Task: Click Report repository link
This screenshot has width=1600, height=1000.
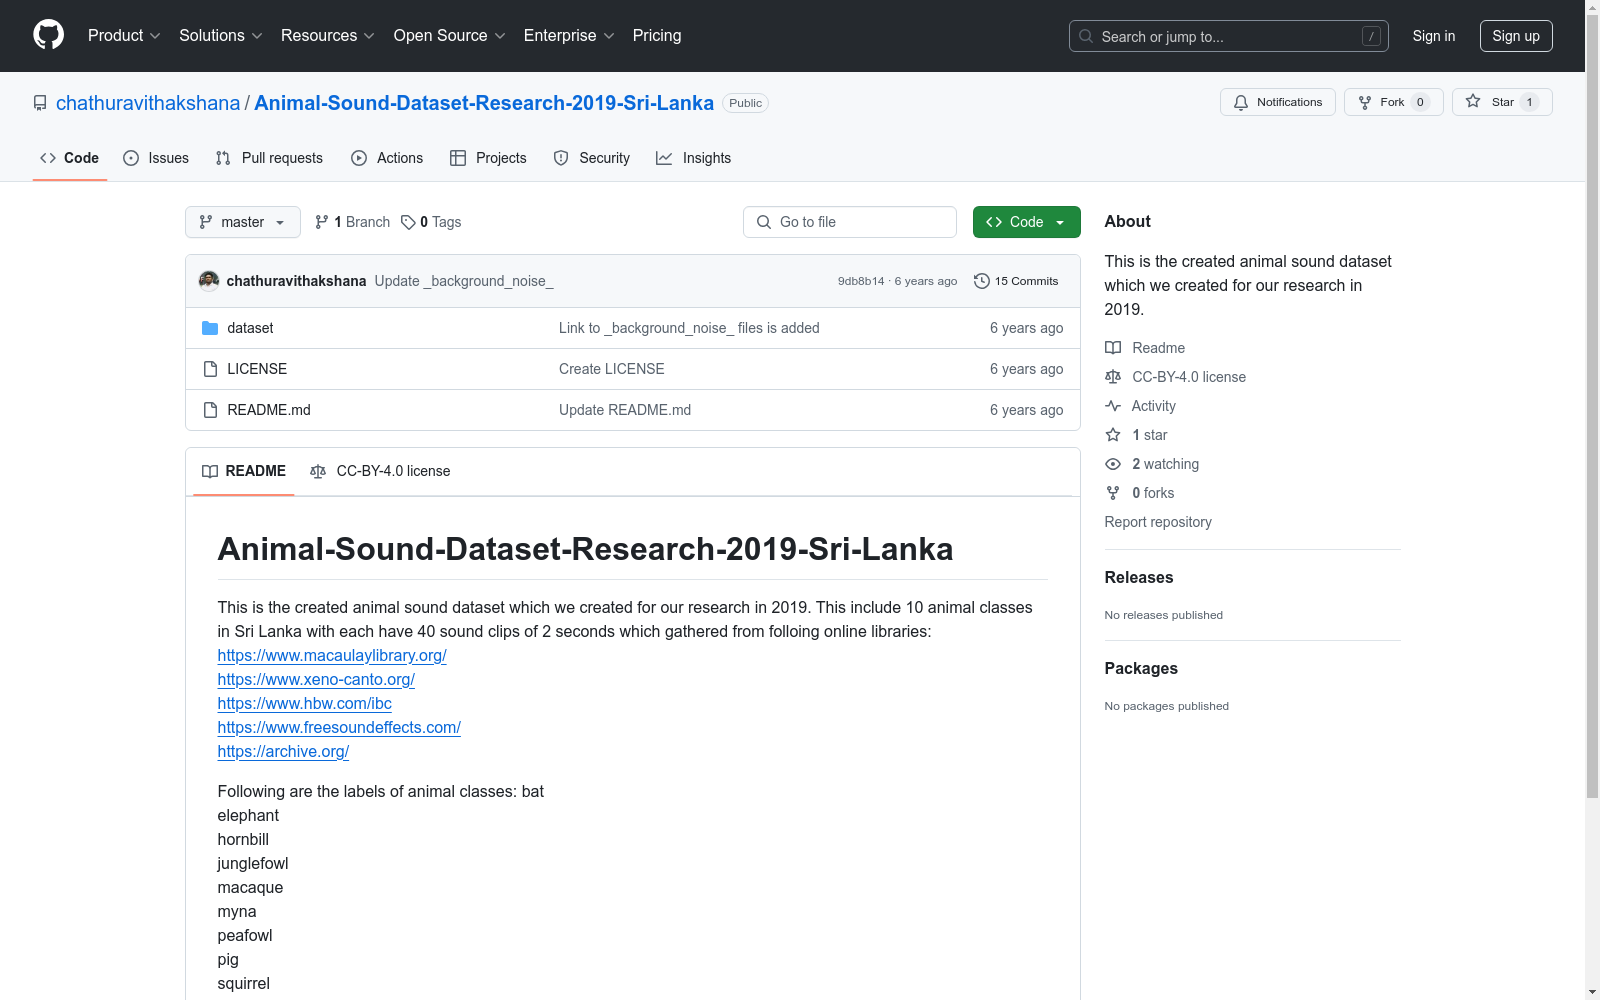Action: pyautogui.click(x=1158, y=522)
